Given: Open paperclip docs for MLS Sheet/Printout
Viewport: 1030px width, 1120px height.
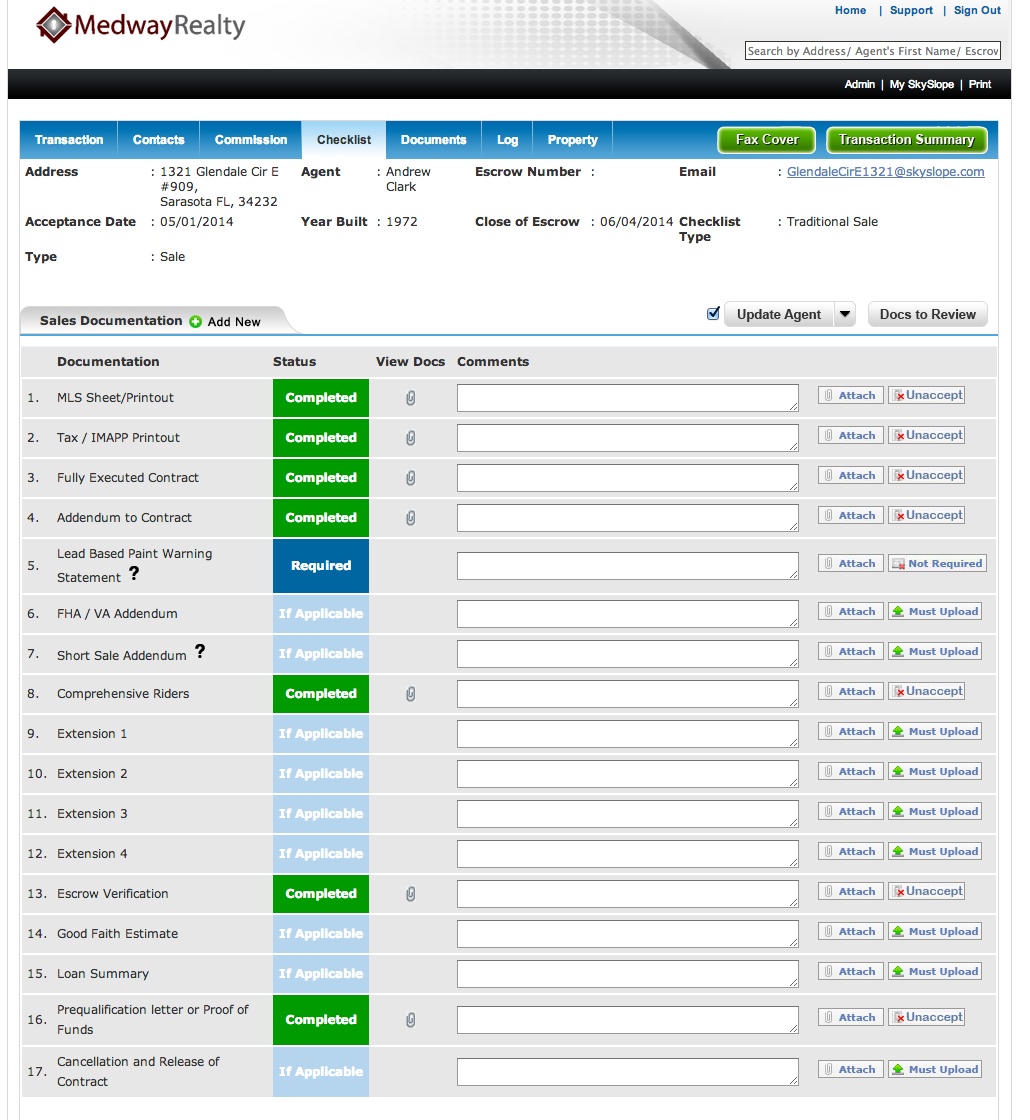Looking at the screenshot, I should (x=410, y=398).
